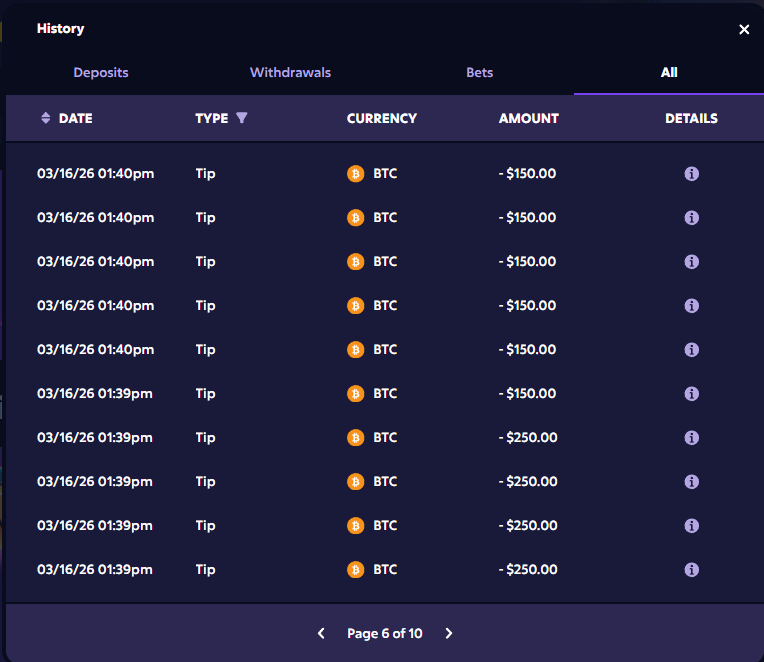Click BTC currency label in ninth row
This screenshot has height=662, width=764.
(x=385, y=526)
